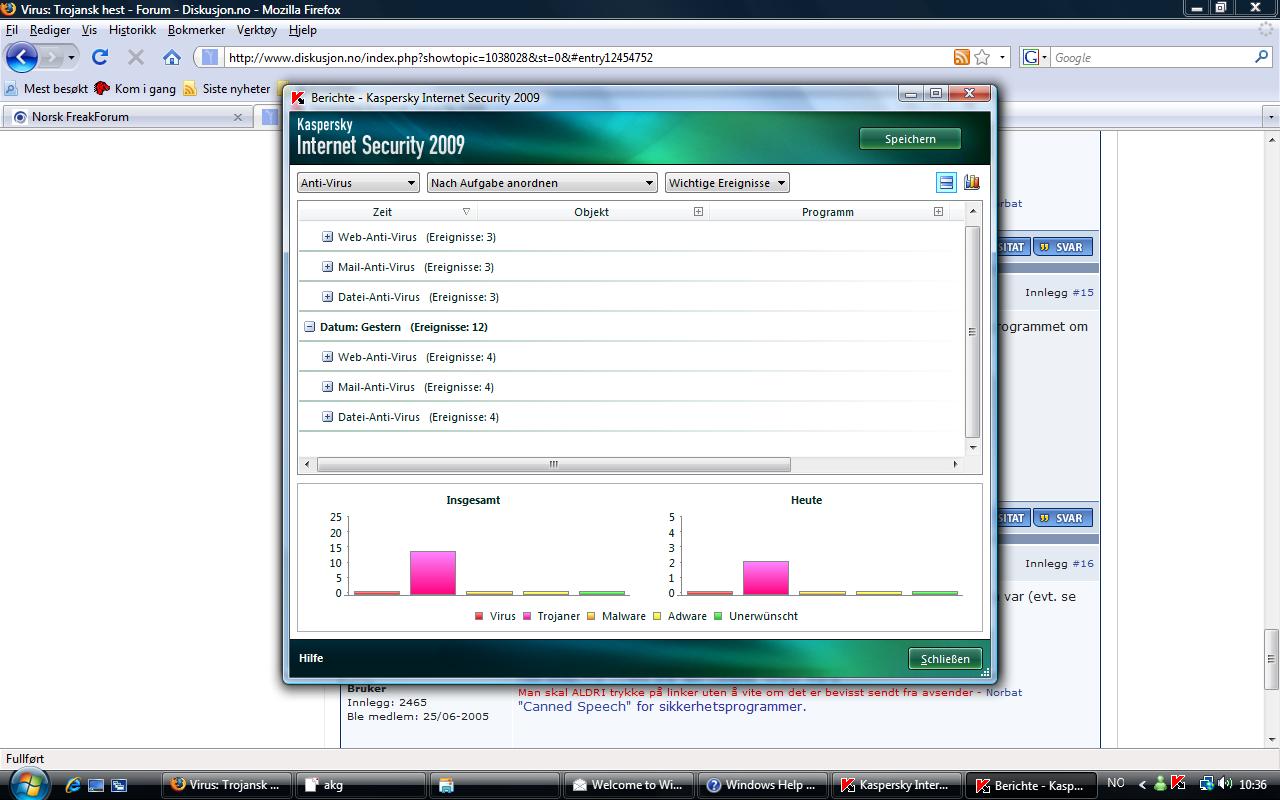Open Historikk menu
Image resolution: width=1280 pixels, height=800 pixels.
pyautogui.click(x=132, y=30)
